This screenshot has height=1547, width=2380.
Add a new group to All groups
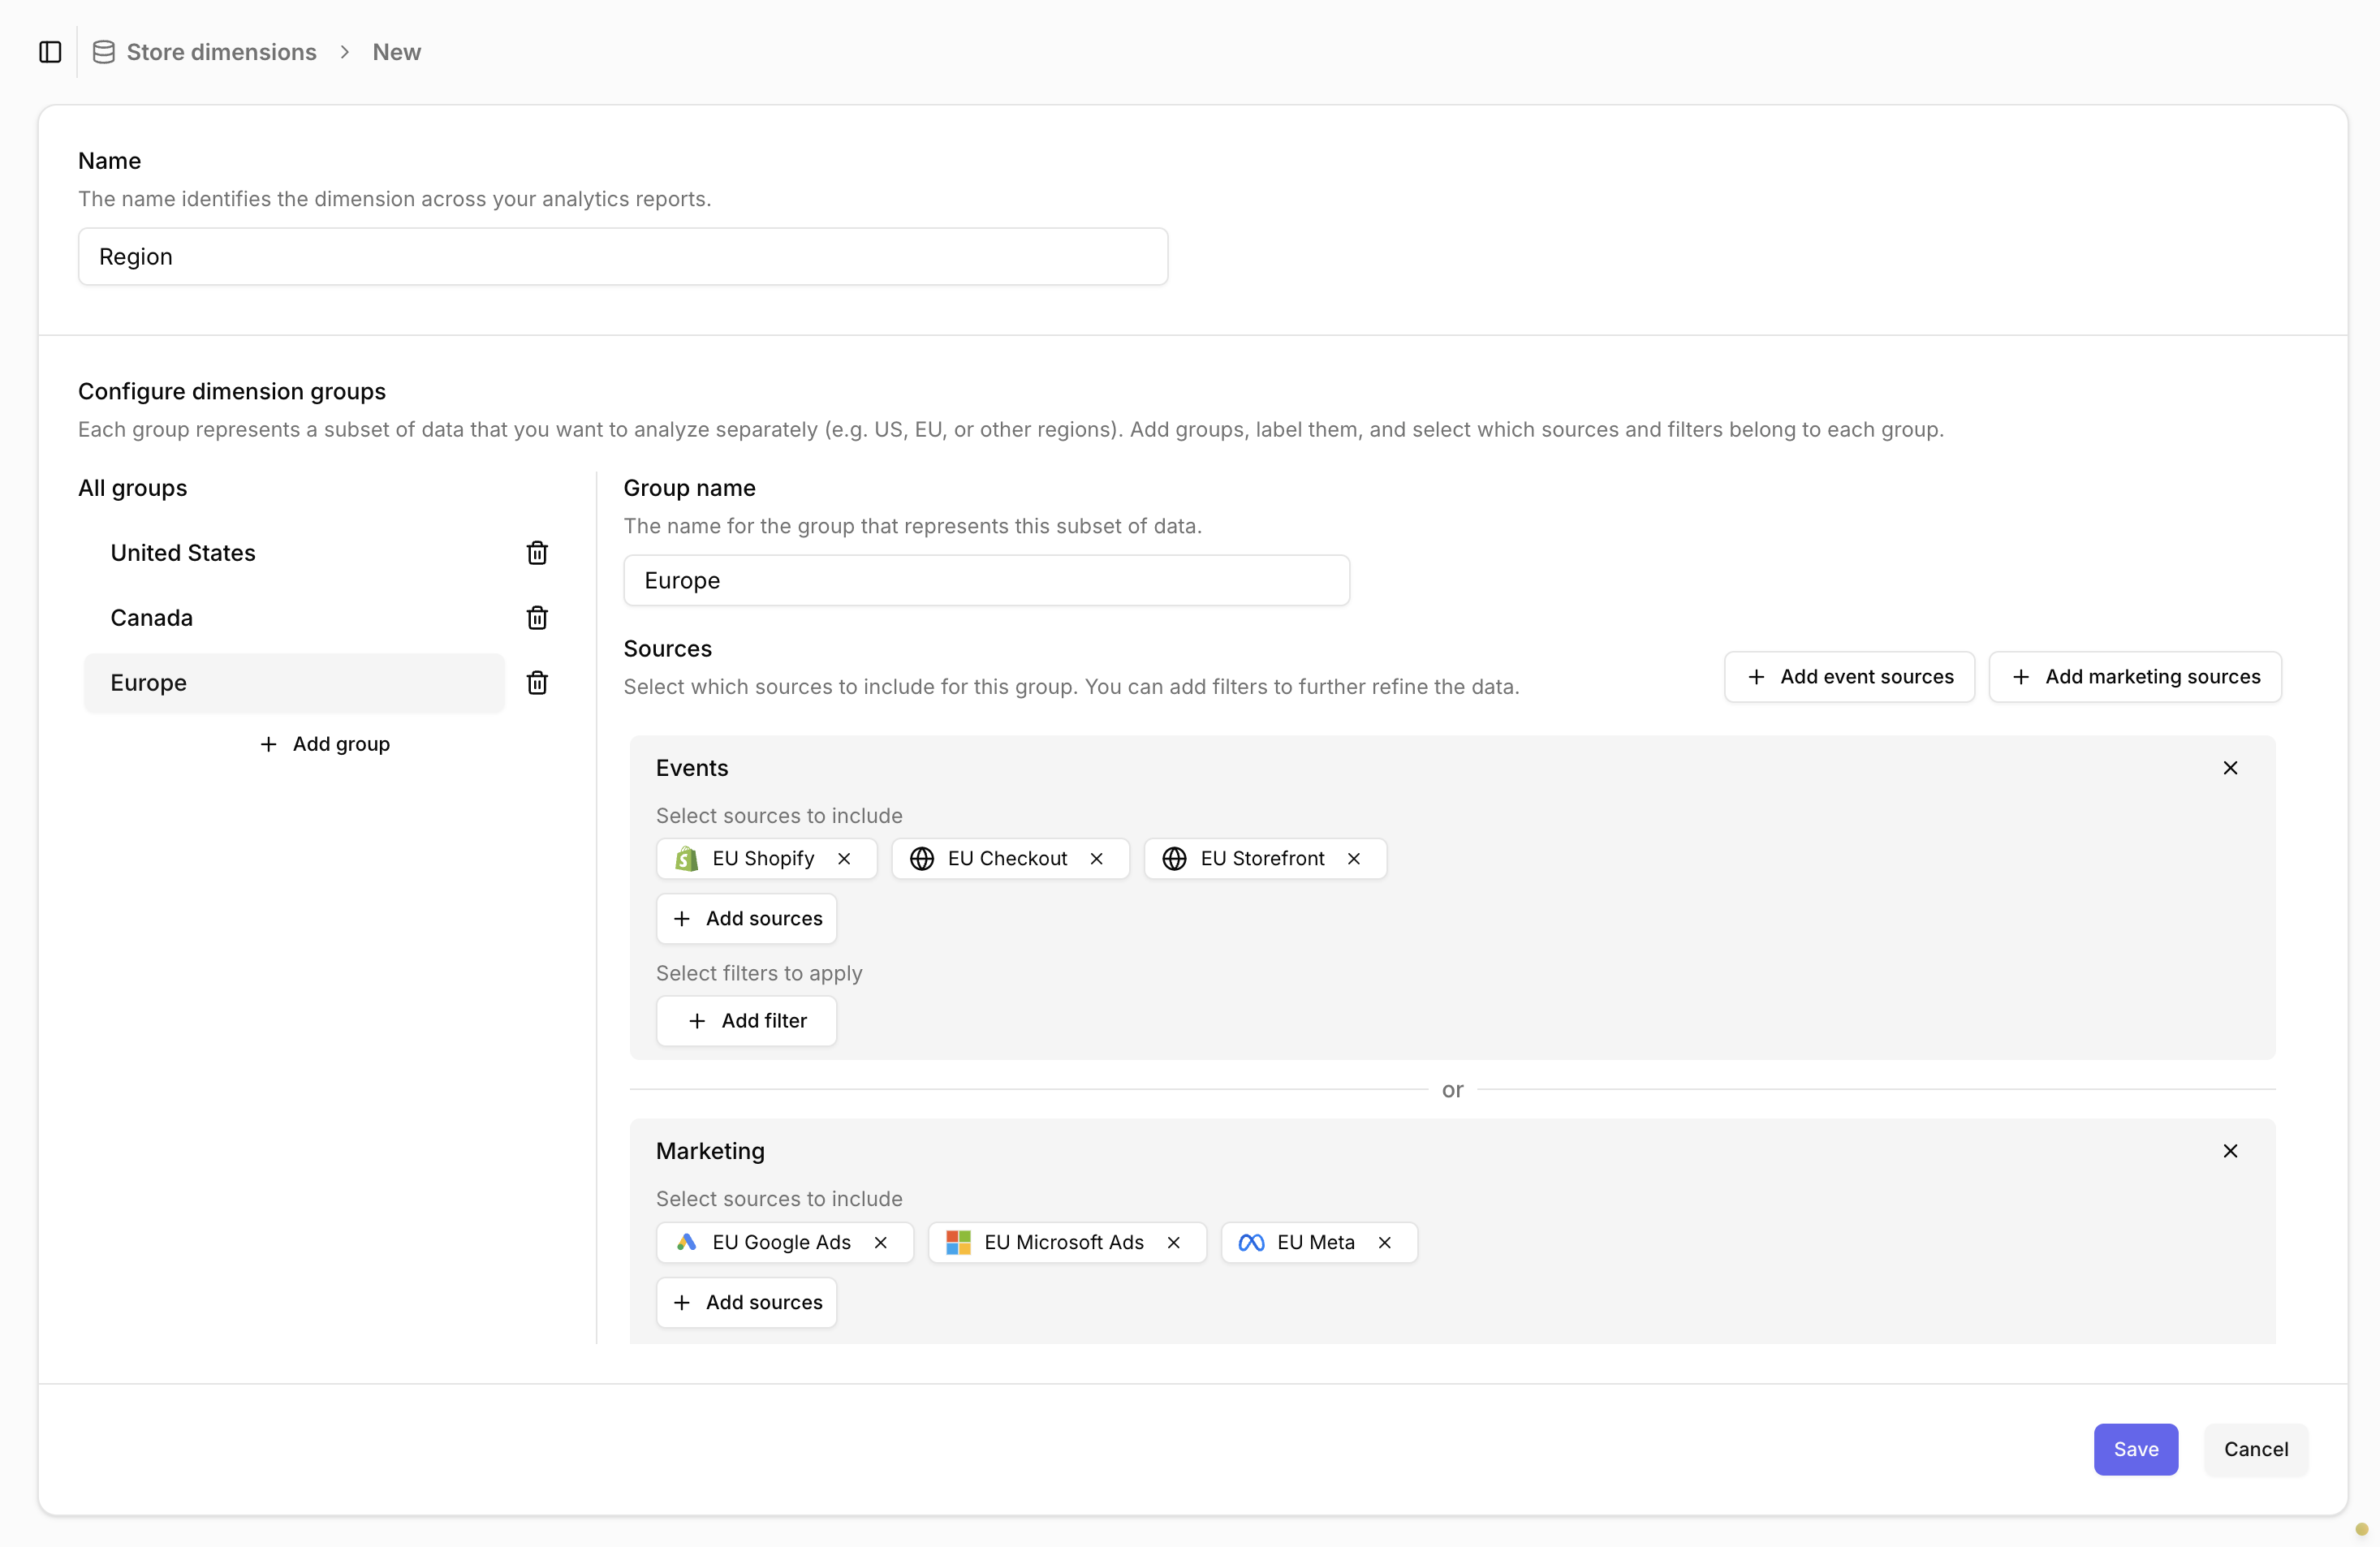click(x=325, y=743)
